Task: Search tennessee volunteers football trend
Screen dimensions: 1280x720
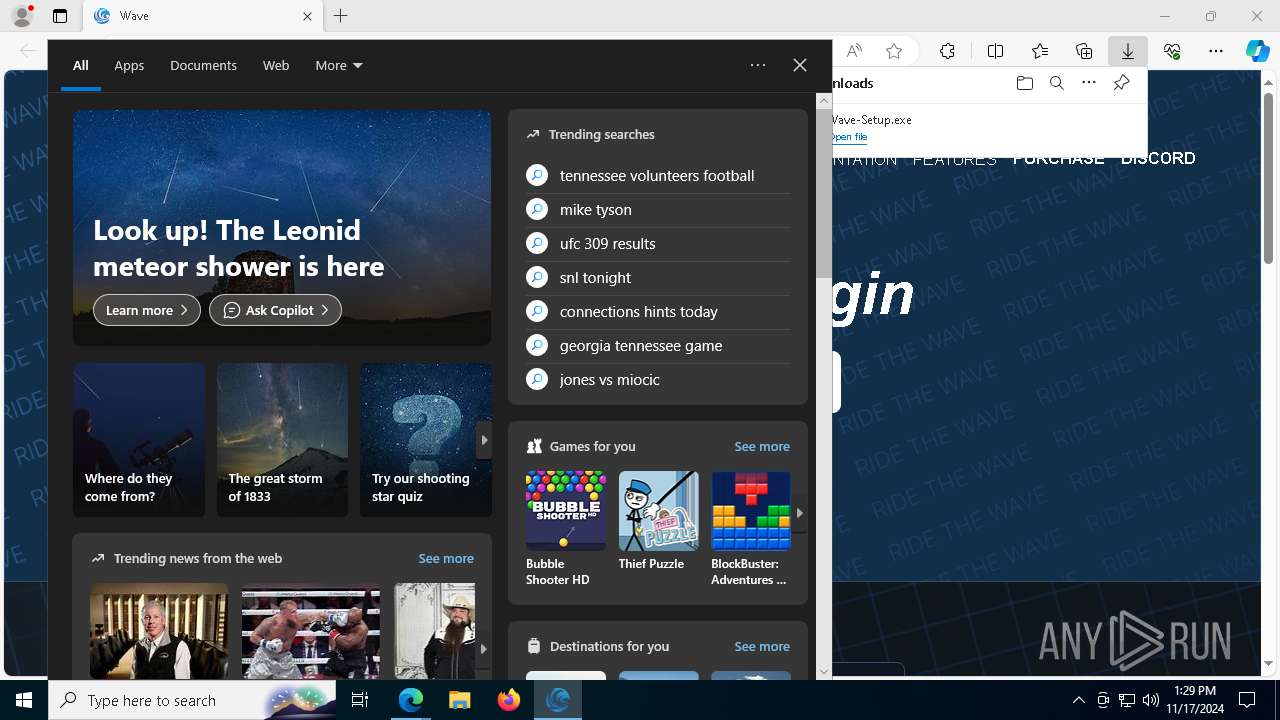Action: [658, 175]
